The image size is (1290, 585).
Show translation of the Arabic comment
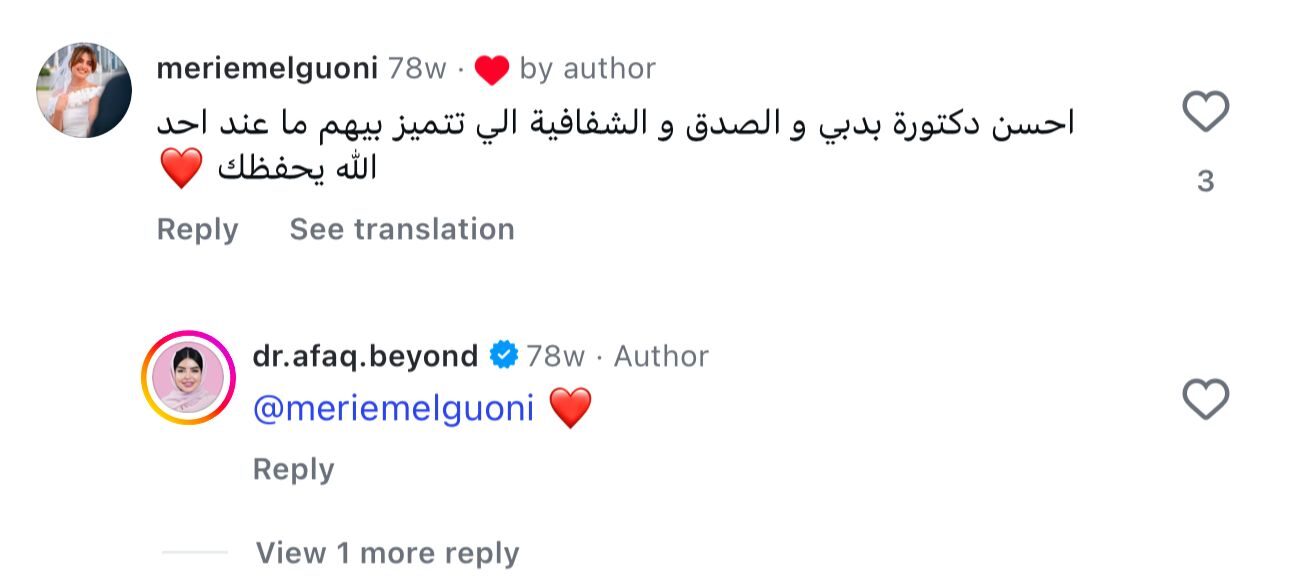click(402, 229)
